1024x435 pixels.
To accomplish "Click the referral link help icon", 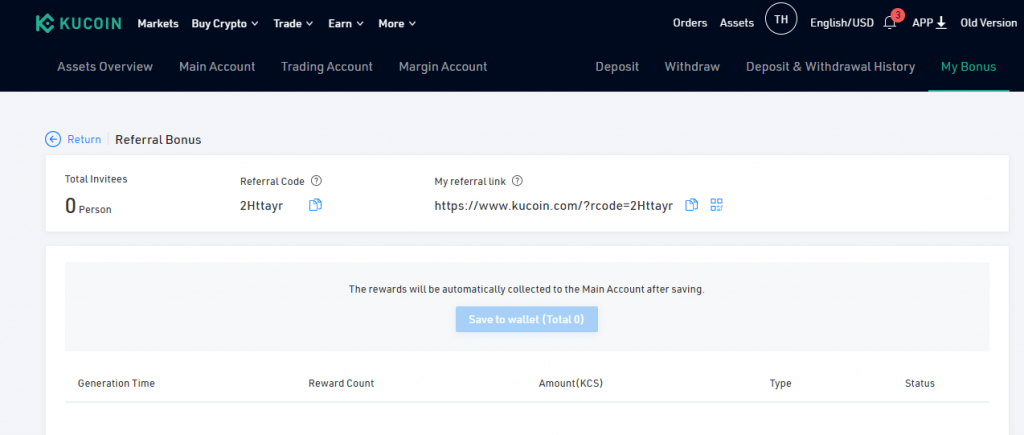I will [517, 181].
